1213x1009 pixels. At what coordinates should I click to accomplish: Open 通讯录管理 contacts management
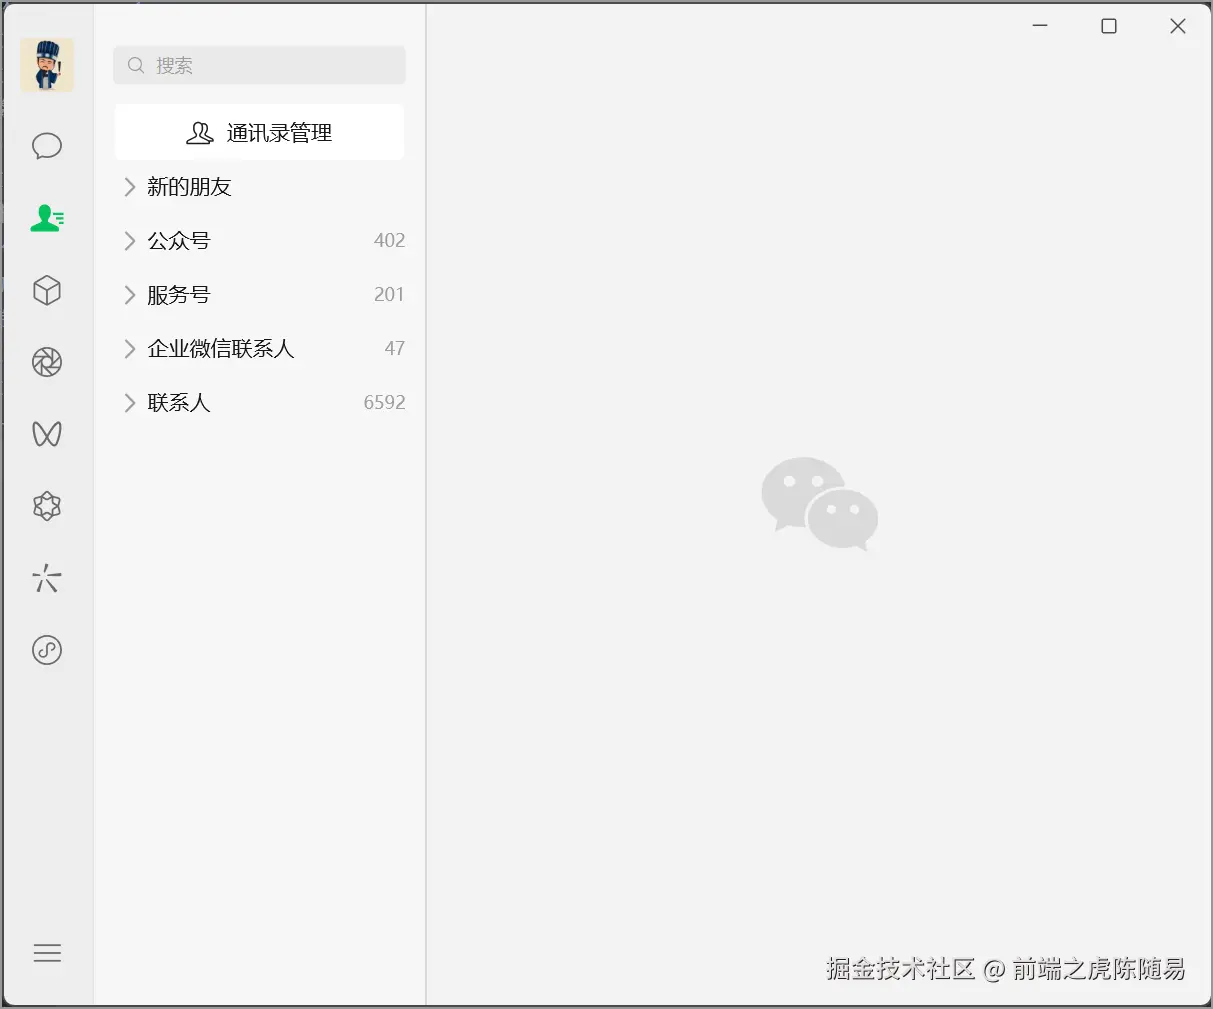259,132
